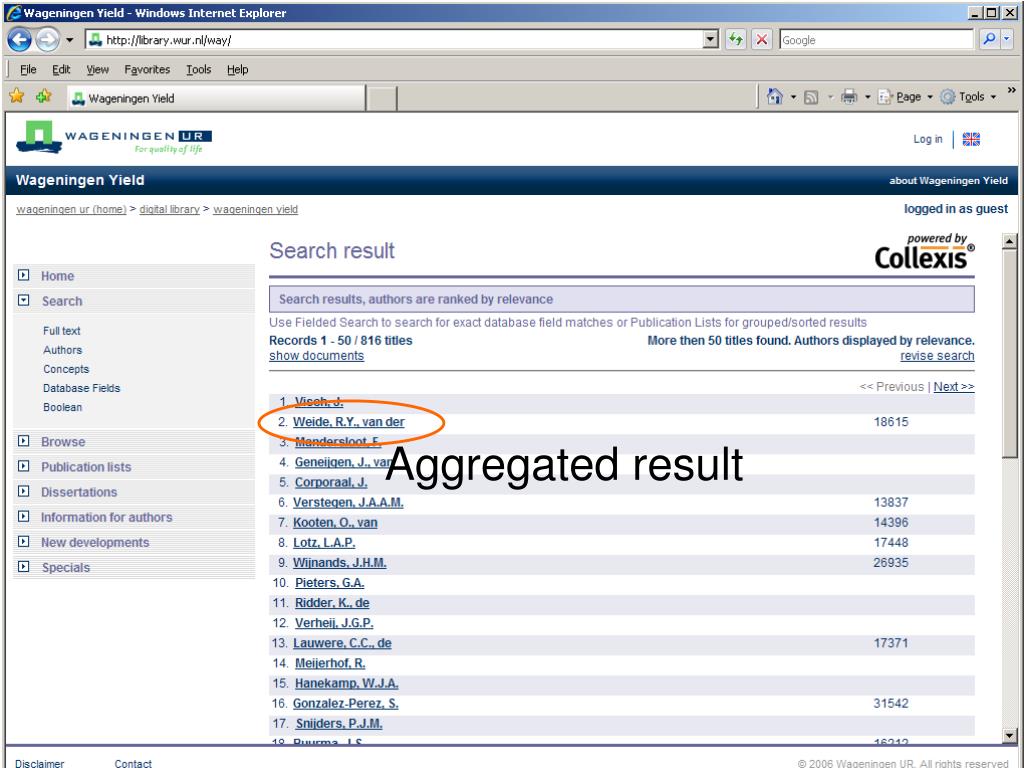Open the Favorites menu
Viewport: 1024px width, 768px height.
tap(147, 69)
